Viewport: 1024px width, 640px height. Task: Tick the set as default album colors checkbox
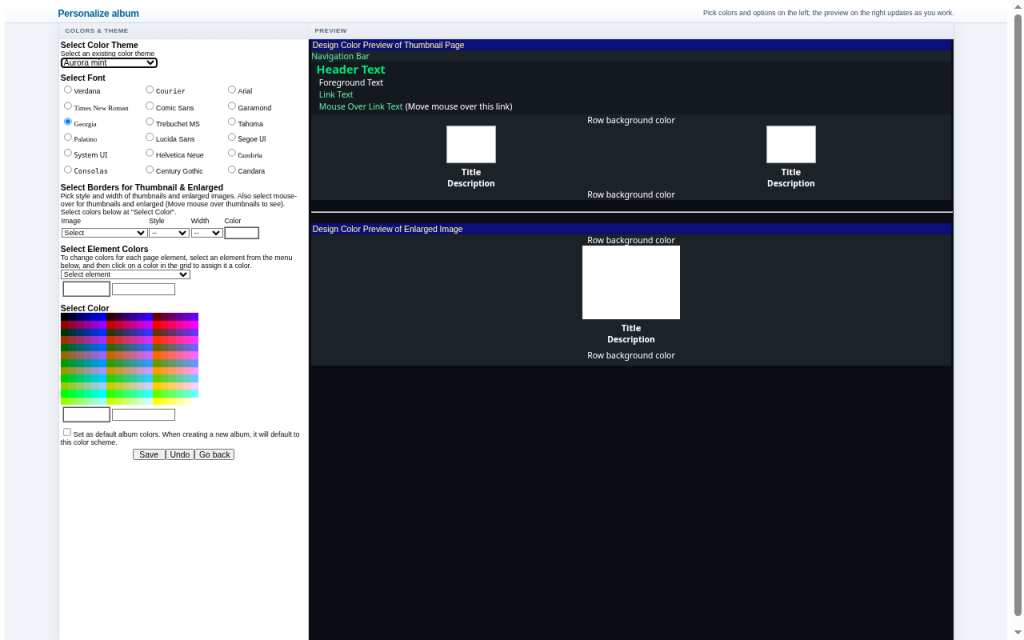pos(67,432)
